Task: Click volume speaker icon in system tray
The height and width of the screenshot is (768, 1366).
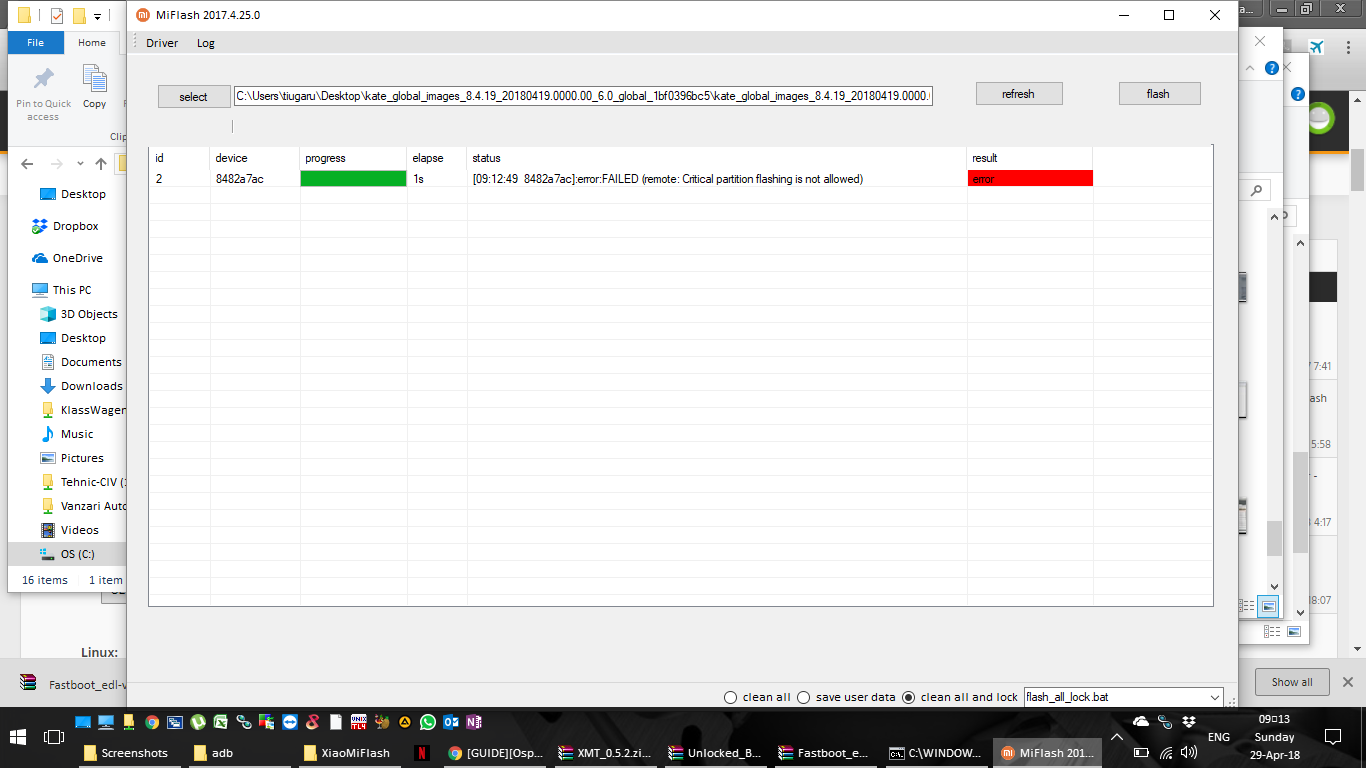Action: (1189, 752)
